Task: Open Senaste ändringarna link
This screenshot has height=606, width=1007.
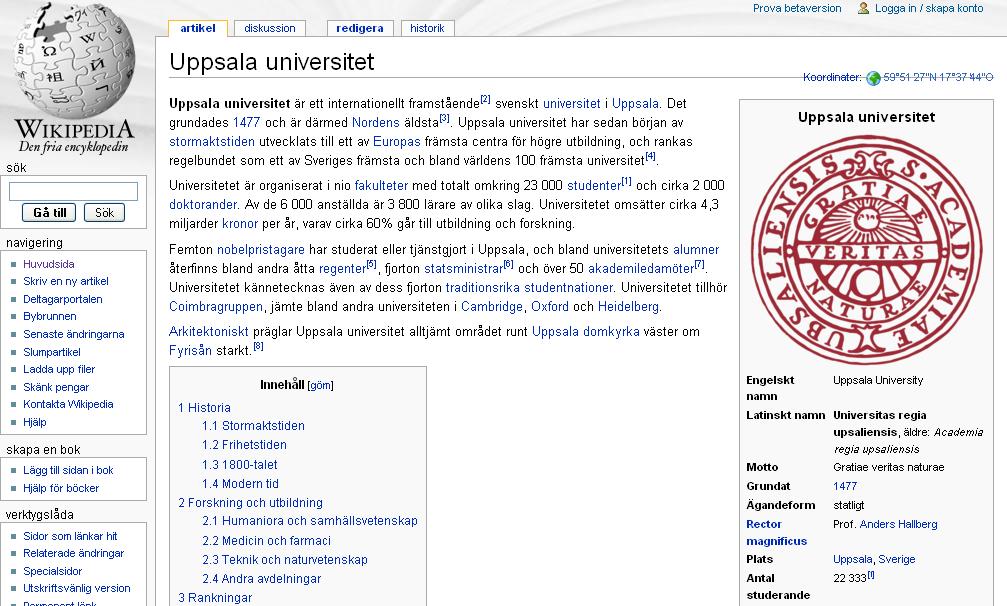Action: pos(74,334)
